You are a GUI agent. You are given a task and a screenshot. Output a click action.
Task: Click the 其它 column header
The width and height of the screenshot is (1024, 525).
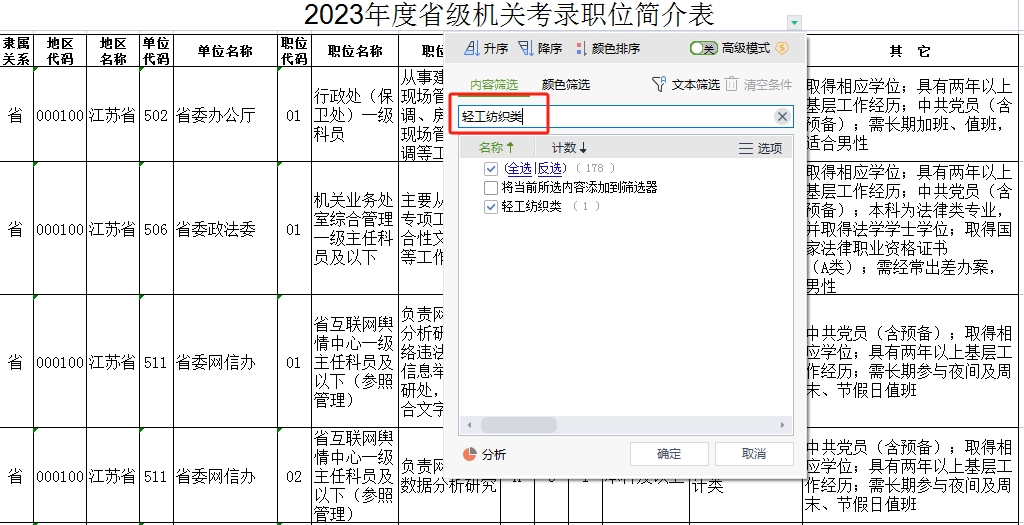pyautogui.click(x=909, y=51)
